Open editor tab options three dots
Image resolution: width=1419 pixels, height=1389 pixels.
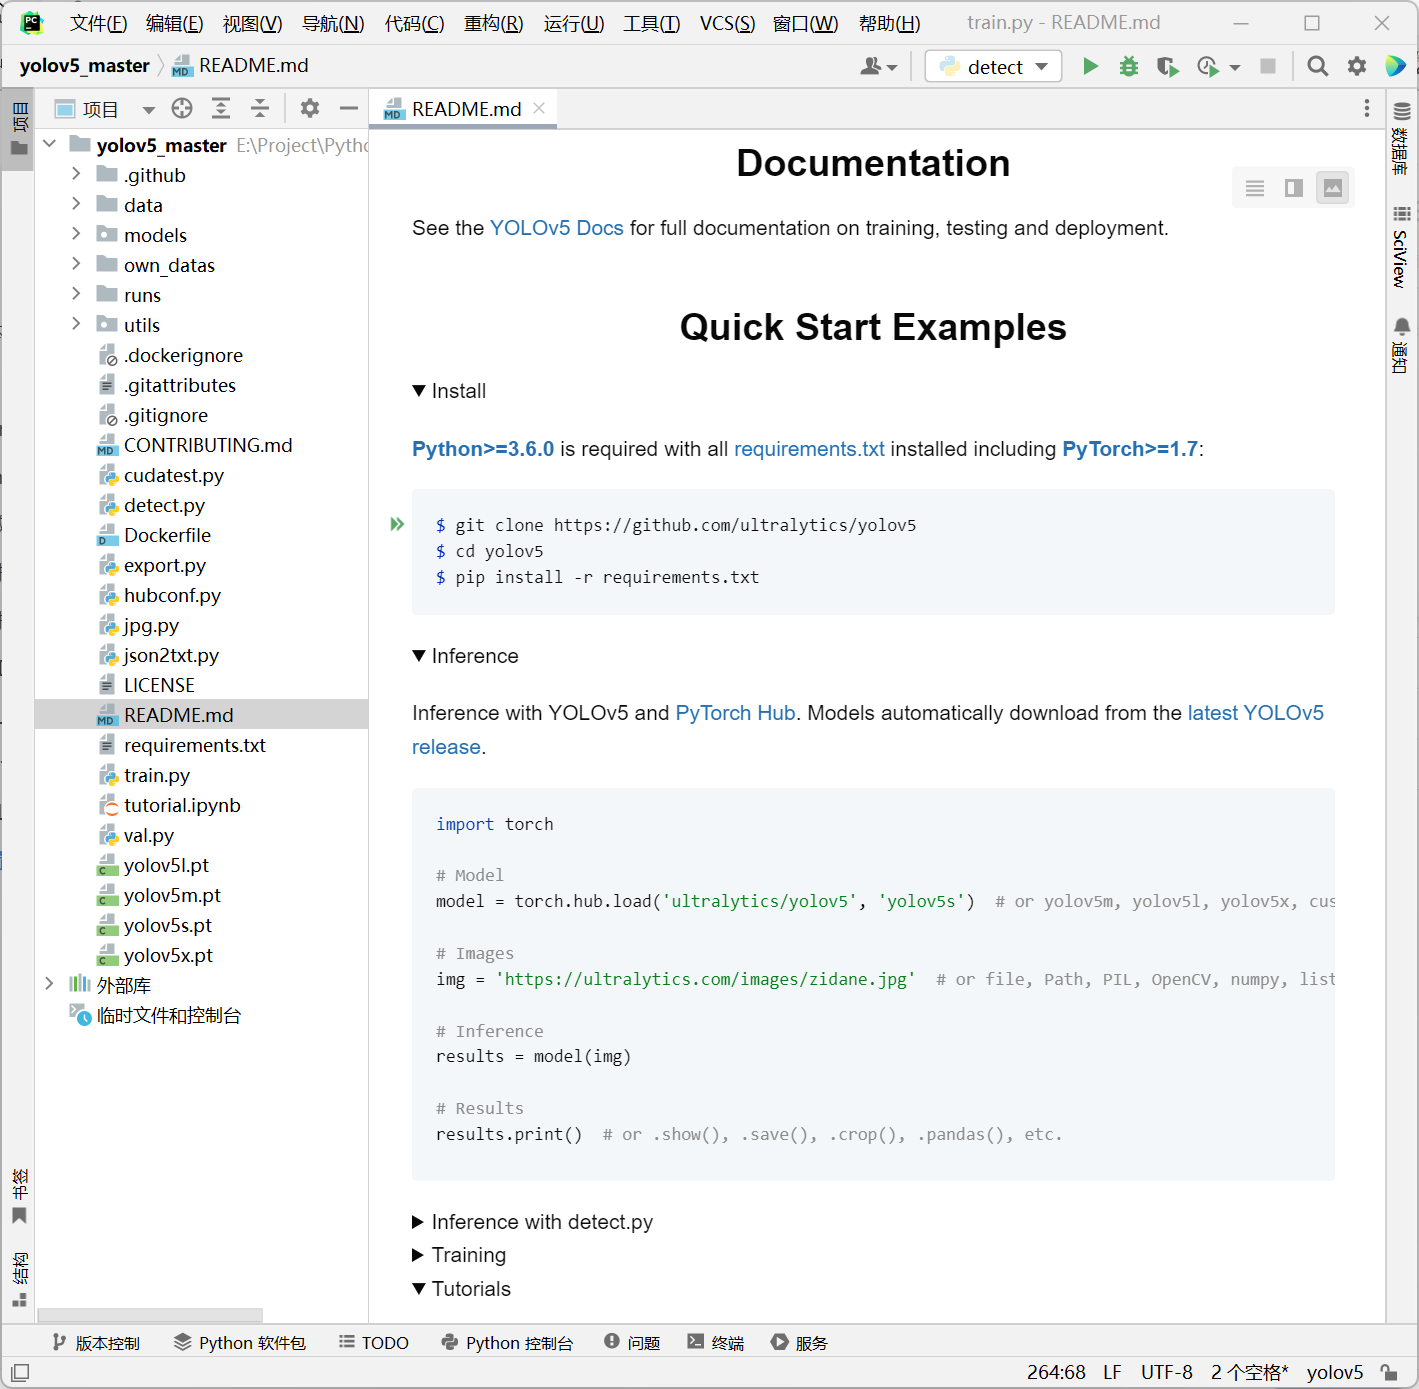[x=1367, y=108]
